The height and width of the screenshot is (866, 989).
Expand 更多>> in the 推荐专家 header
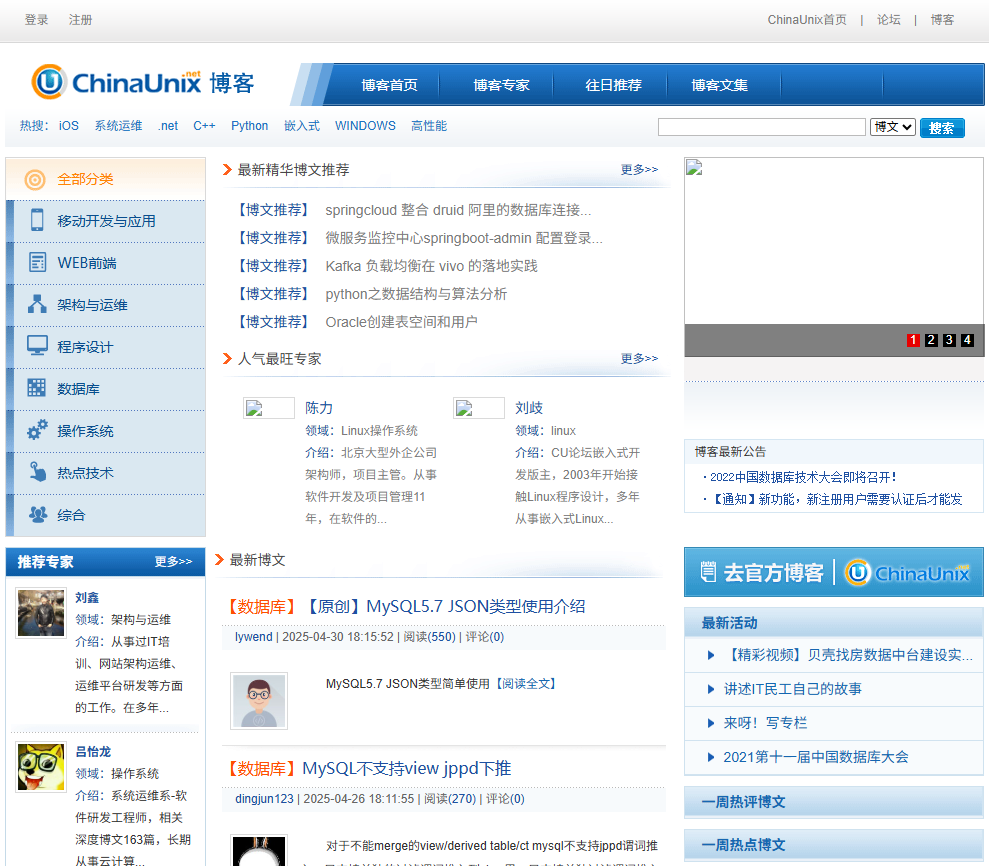click(173, 561)
